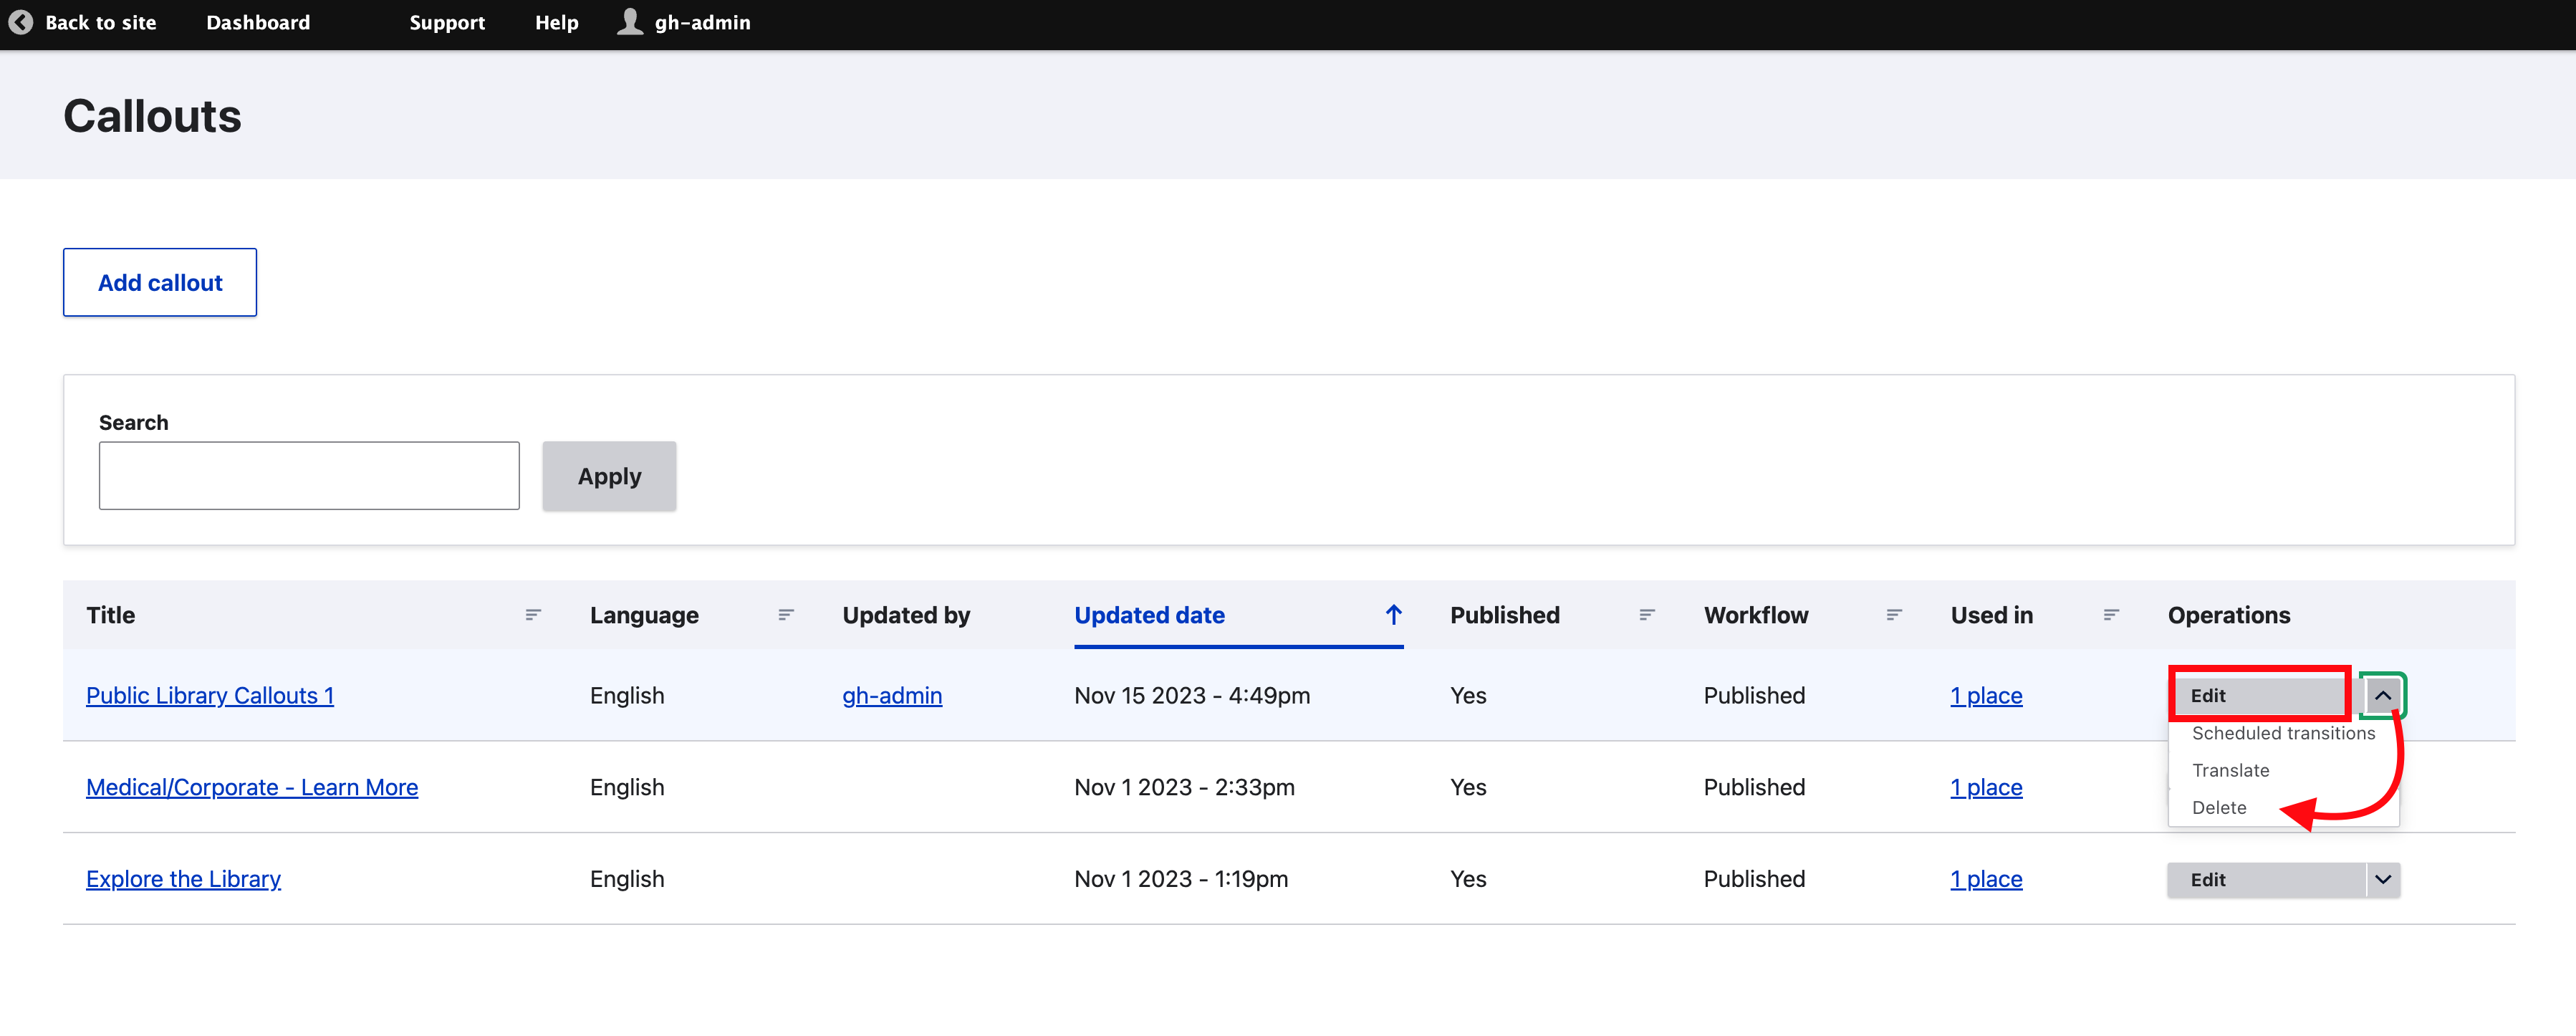Click the Published column sort icon
The width and height of the screenshot is (2576, 1036).
1647,615
